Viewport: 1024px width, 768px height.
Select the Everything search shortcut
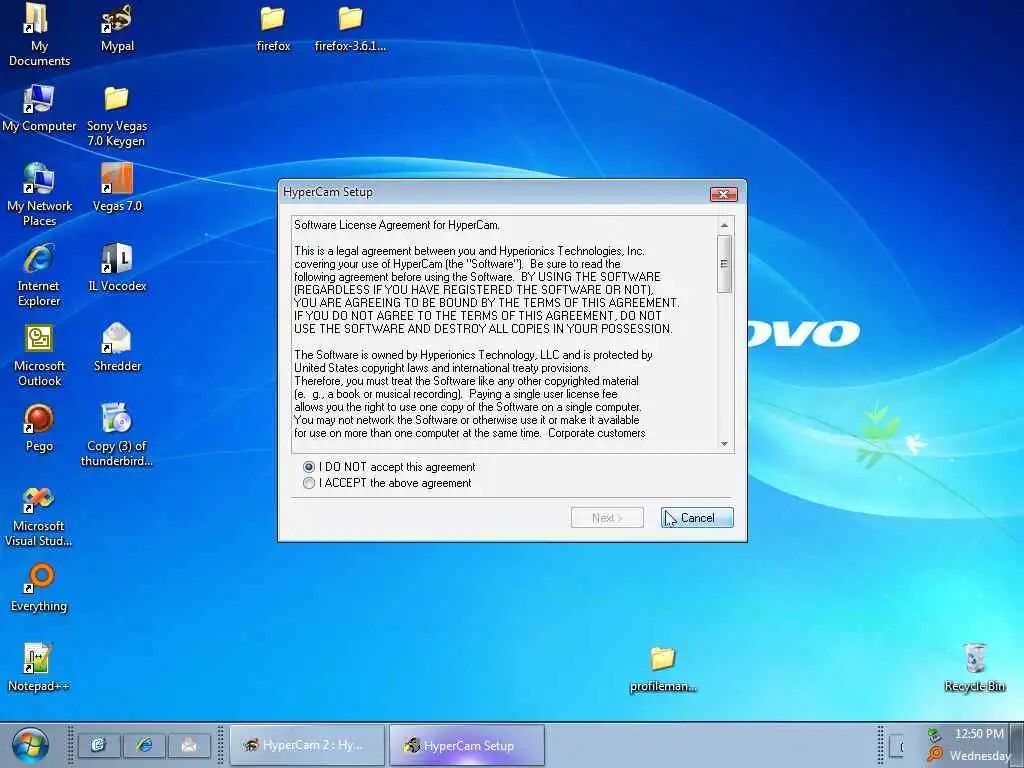[x=39, y=588]
